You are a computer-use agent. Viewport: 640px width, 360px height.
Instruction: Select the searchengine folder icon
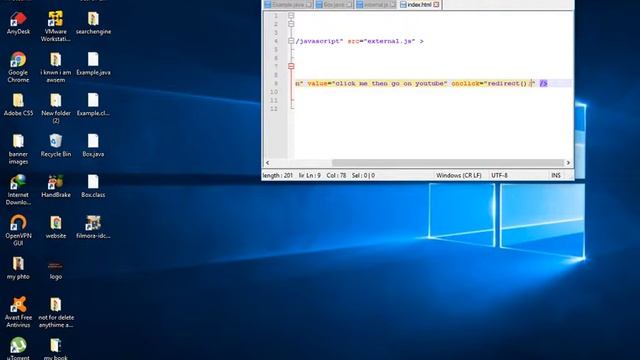click(93, 23)
